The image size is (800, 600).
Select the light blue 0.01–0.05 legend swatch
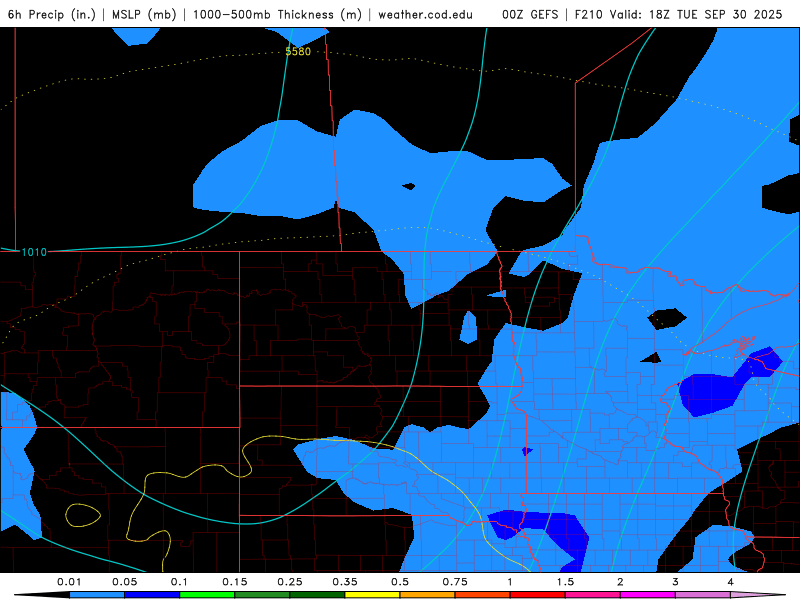click(97, 595)
